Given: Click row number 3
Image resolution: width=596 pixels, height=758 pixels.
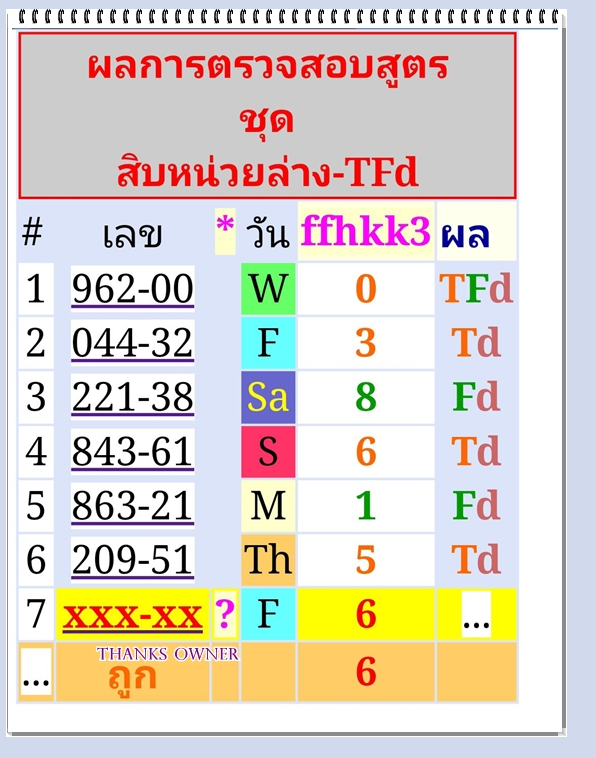Looking at the screenshot, I should pos(36,397).
